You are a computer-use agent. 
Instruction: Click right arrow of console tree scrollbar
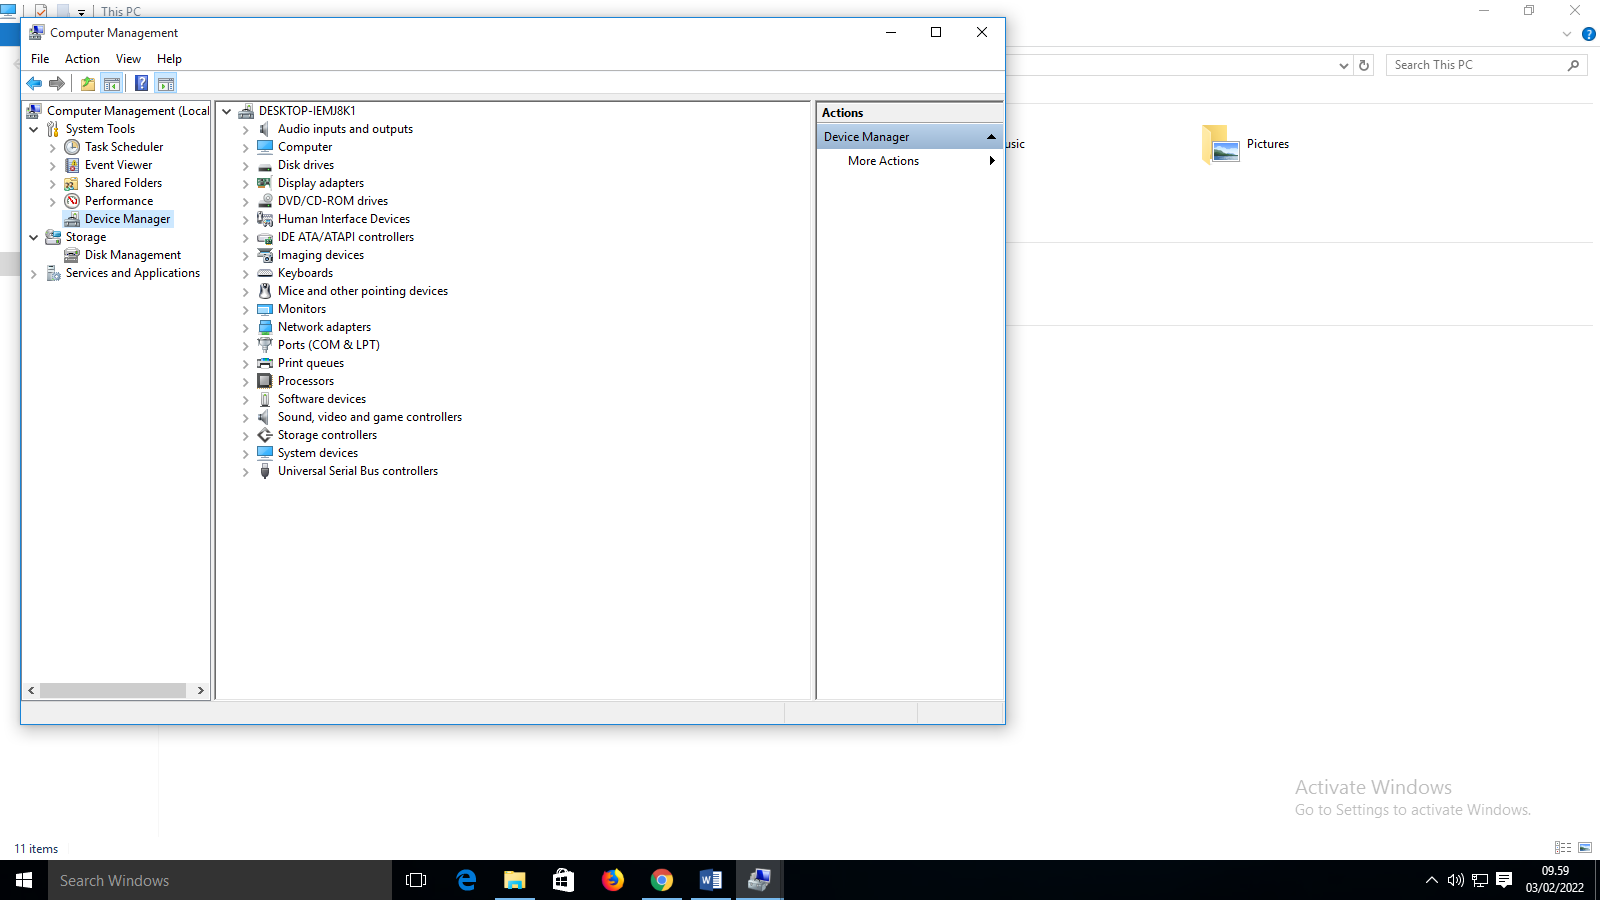coord(200,690)
